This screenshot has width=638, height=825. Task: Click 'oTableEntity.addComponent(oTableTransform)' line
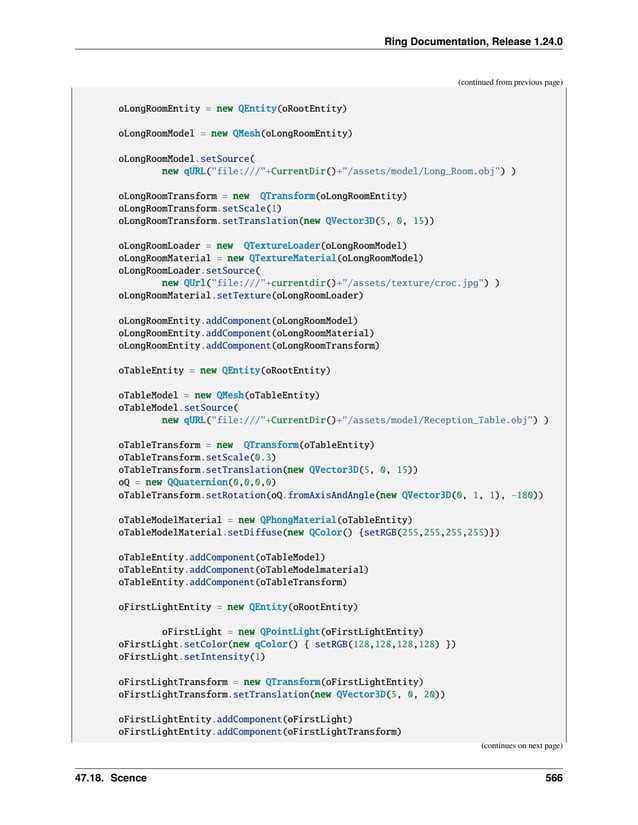point(232,582)
